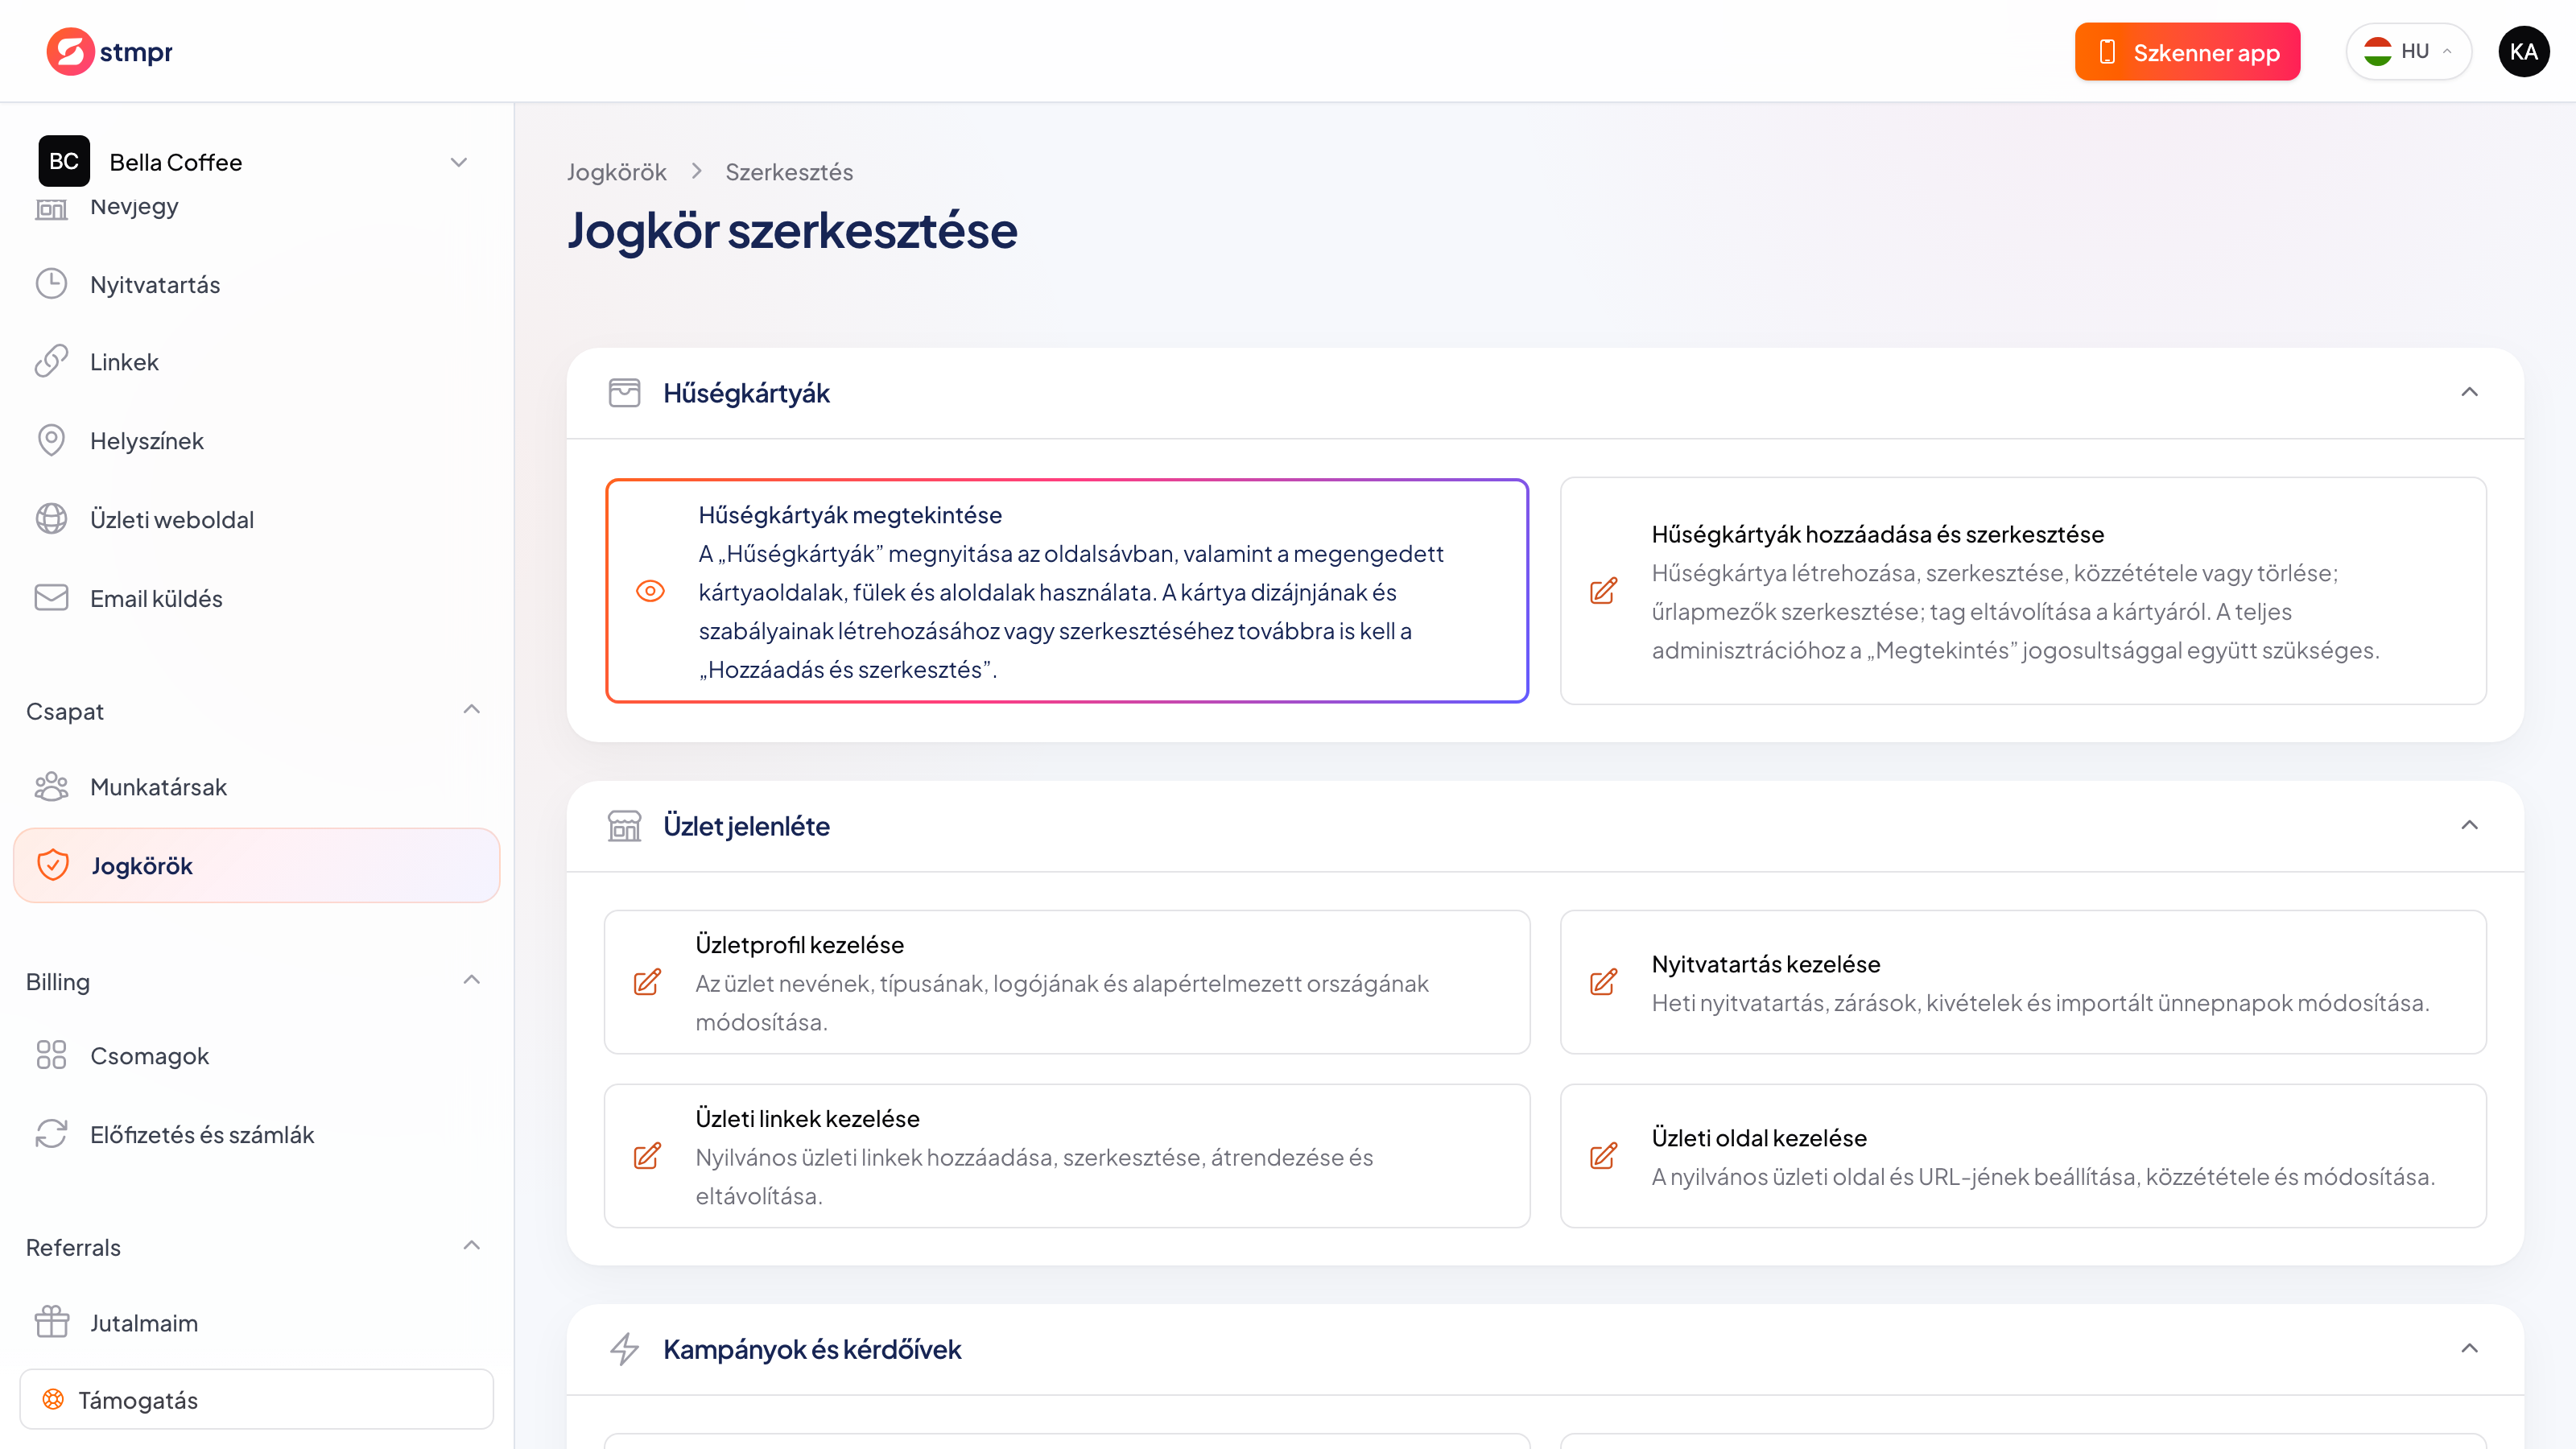The image size is (2576, 1449).
Task: Click the people icon beside Munkatársak
Action: coord(51,786)
